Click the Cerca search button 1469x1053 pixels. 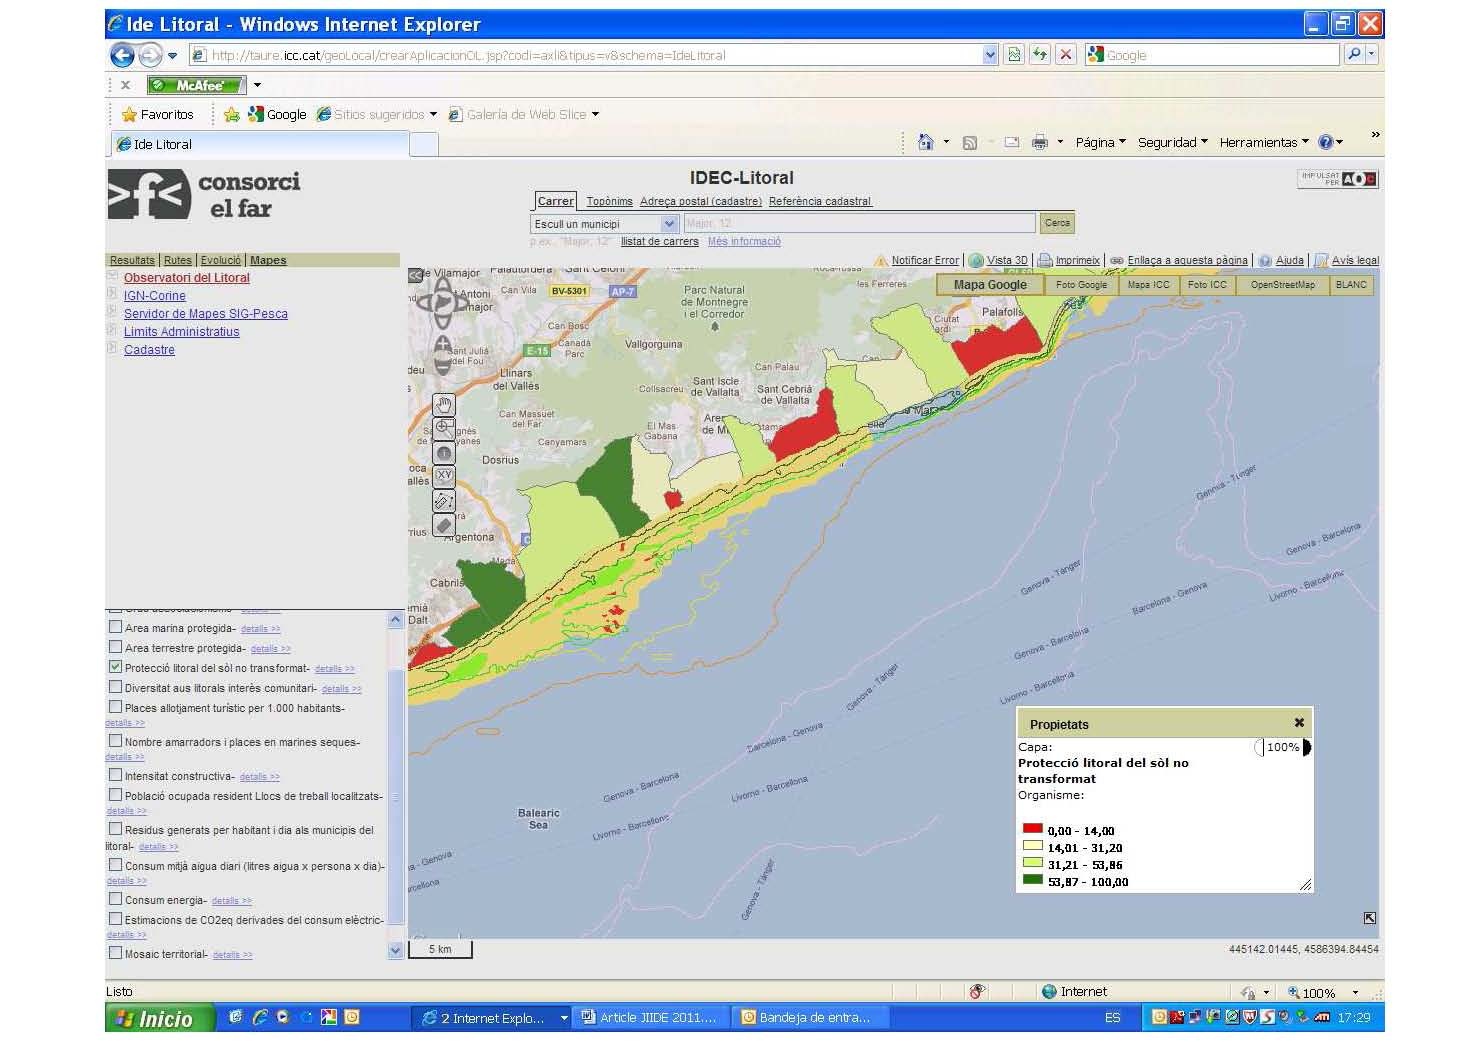coord(1057,223)
